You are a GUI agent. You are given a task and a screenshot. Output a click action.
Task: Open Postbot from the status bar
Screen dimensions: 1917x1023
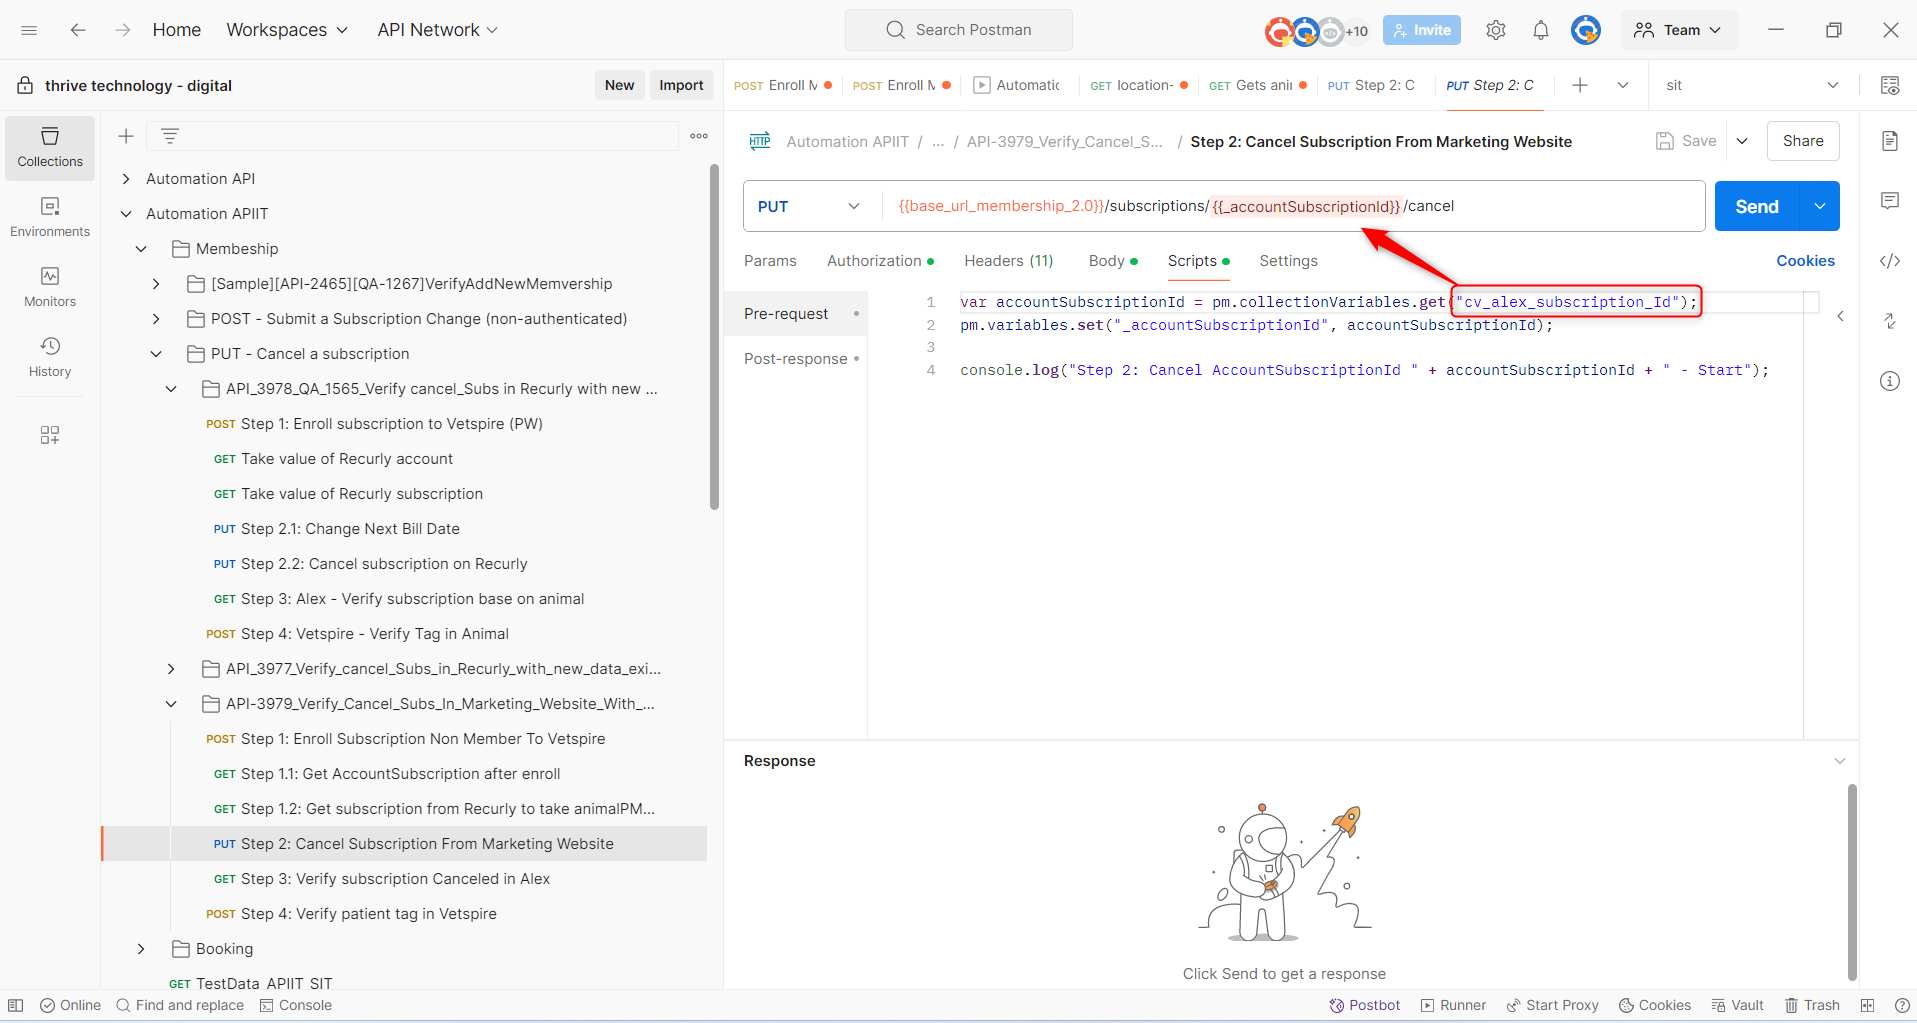click(1365, 1005)
